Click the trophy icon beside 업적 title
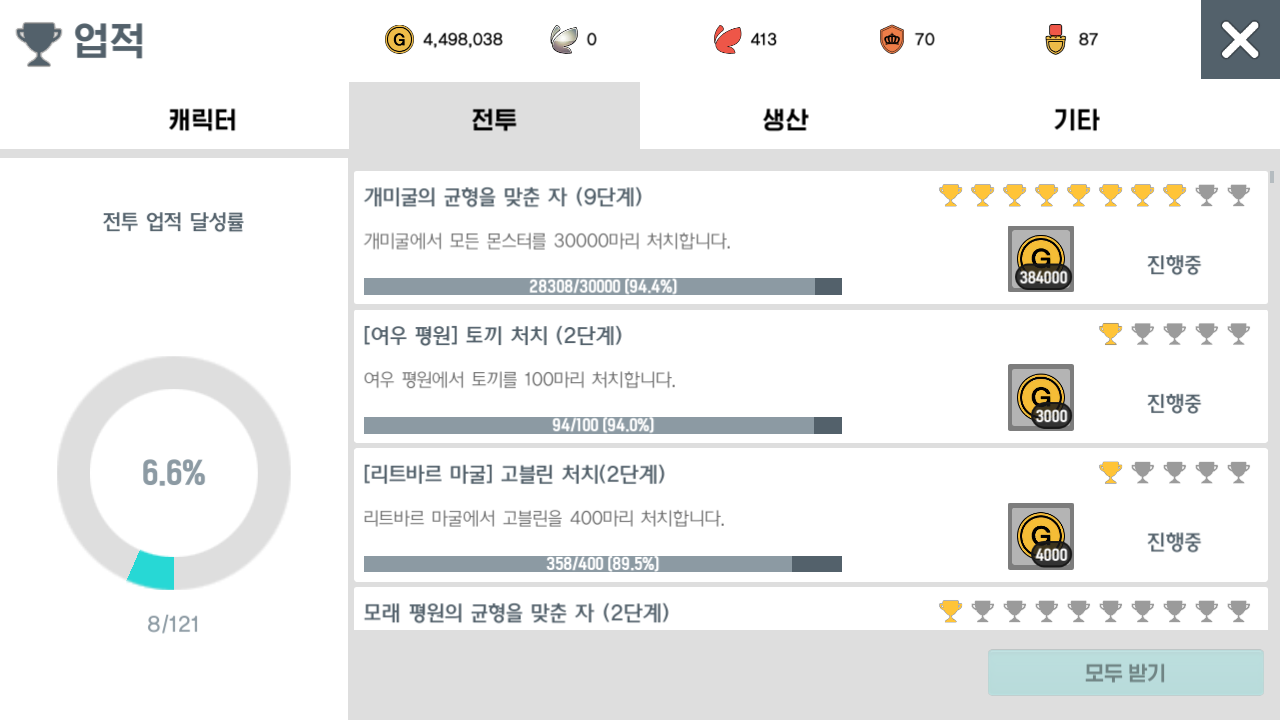Image resolution: width=1280 pixels, height=720 pixels. click(x=39, y=42)
